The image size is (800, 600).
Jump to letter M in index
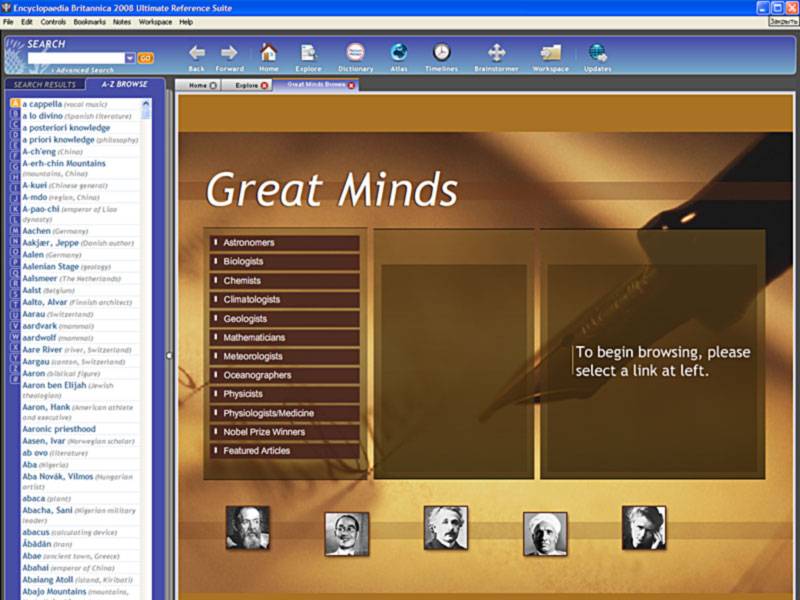(15, 231)
